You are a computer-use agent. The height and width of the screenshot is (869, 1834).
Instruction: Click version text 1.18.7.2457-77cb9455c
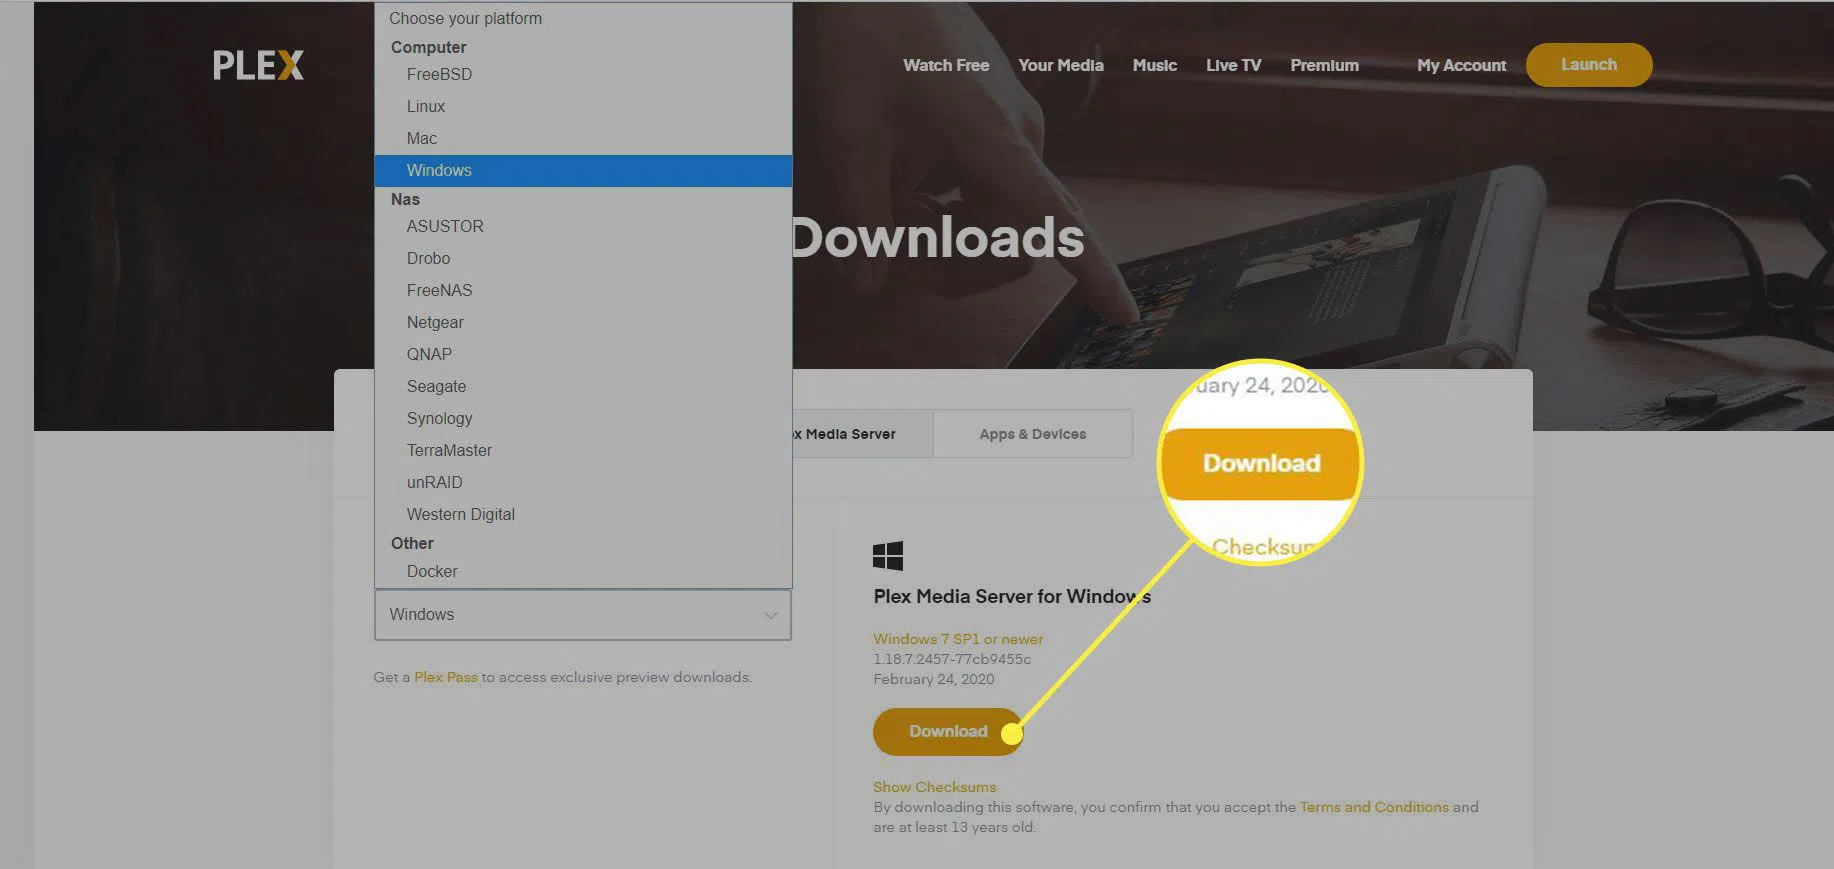click(952, 659)
